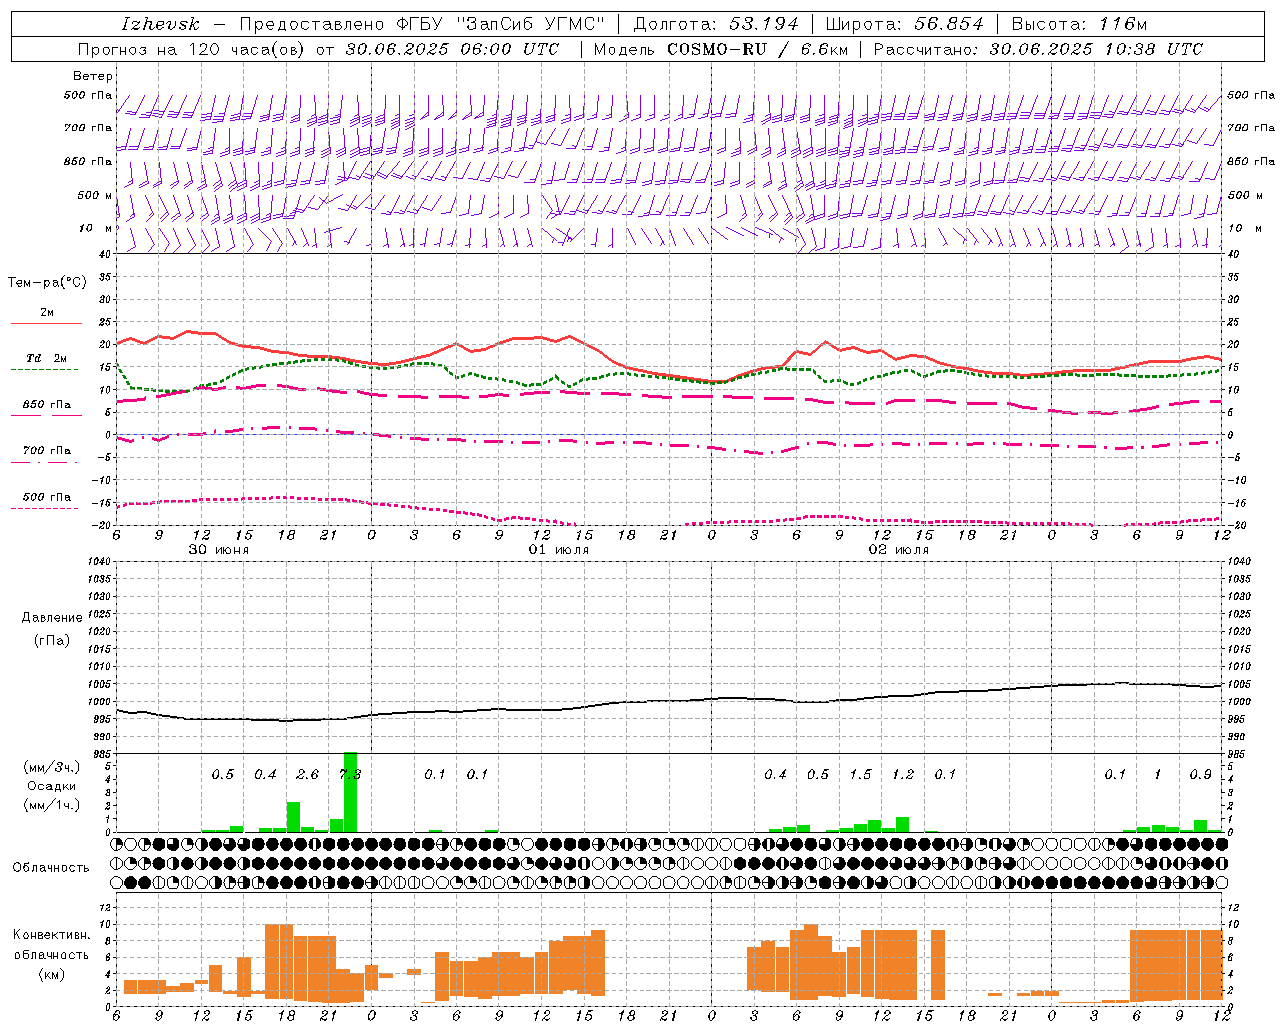Click the 'Td 2м' dew point legend entry

[x=46, y=358]
